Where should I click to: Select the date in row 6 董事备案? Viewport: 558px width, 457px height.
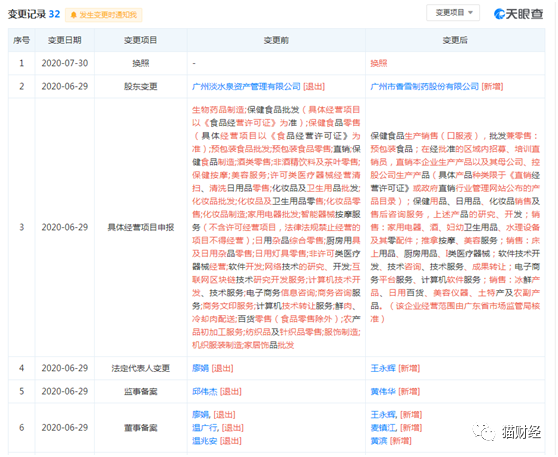(65, 427)
